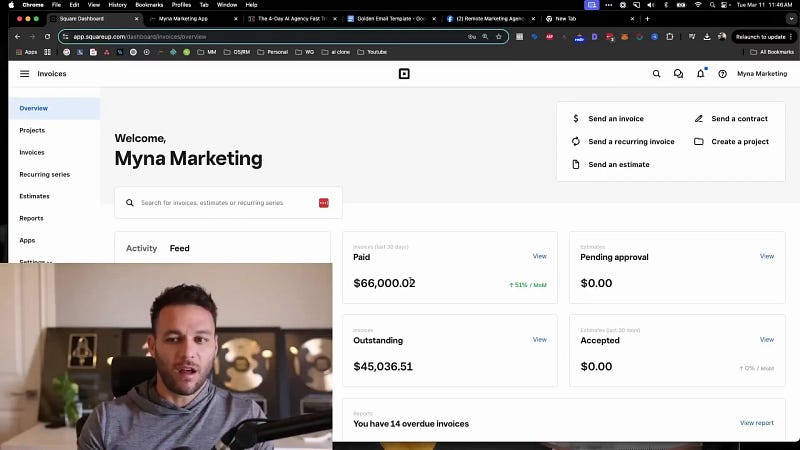
Task: Click the $45,036.51 outstanding amount
Action: pos(383,366)
